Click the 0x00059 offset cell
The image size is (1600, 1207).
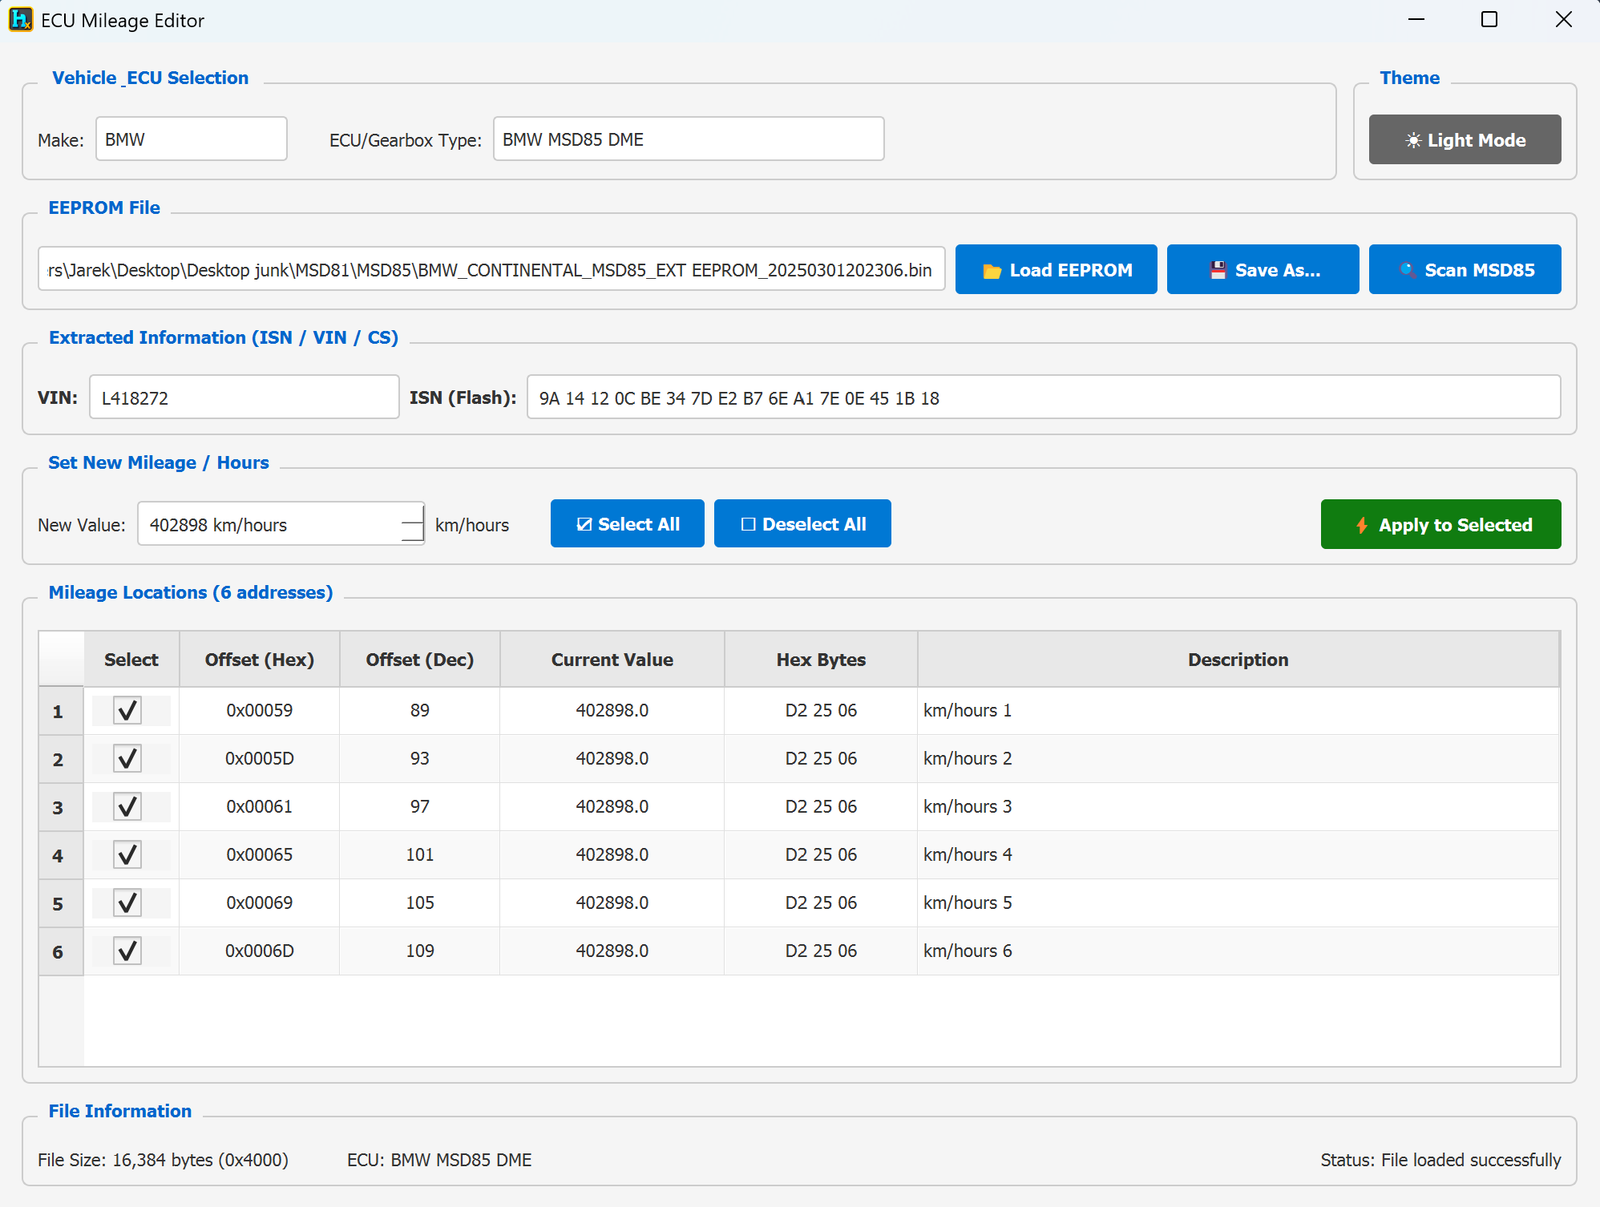260,711
